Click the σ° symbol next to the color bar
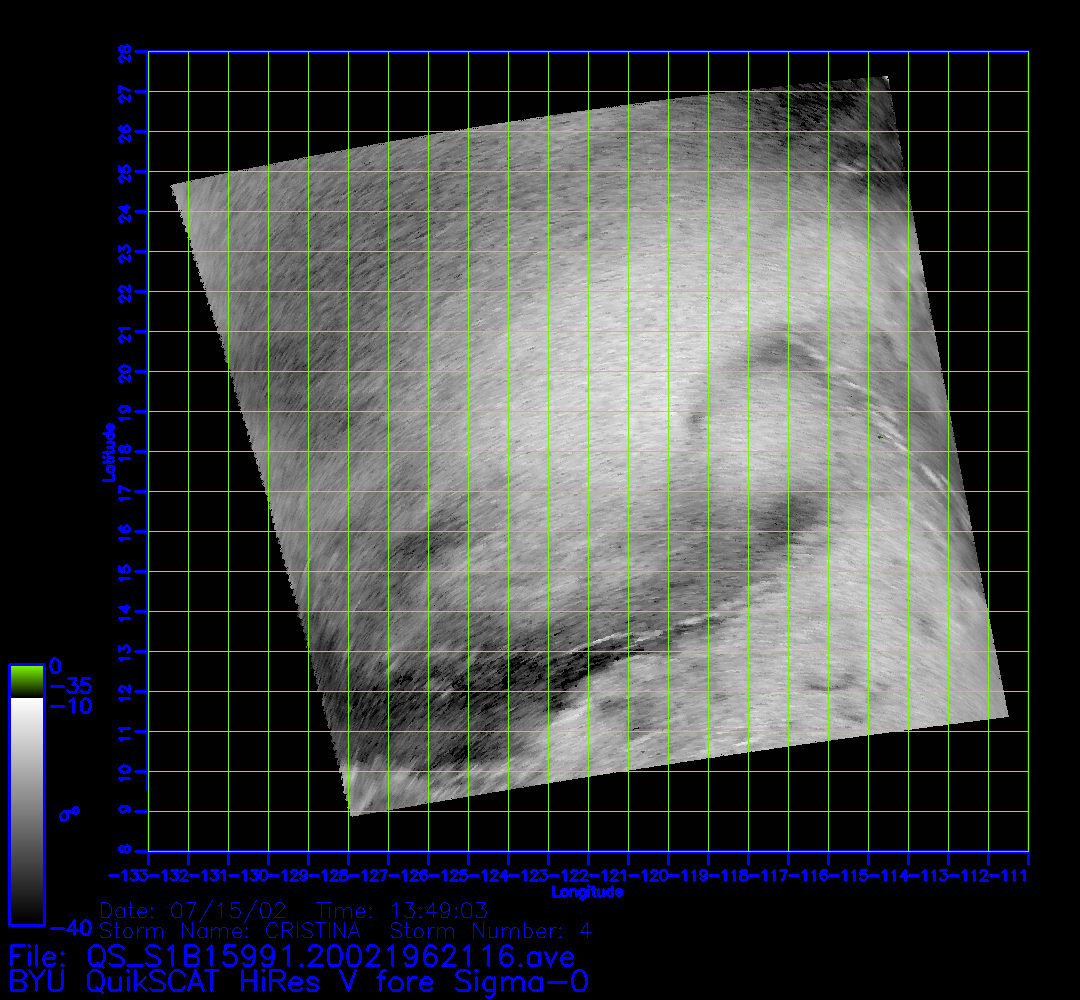Image resolution: width=1080 pixels, height=1000 pixels. pyautogui.click(x=69, y=814)
